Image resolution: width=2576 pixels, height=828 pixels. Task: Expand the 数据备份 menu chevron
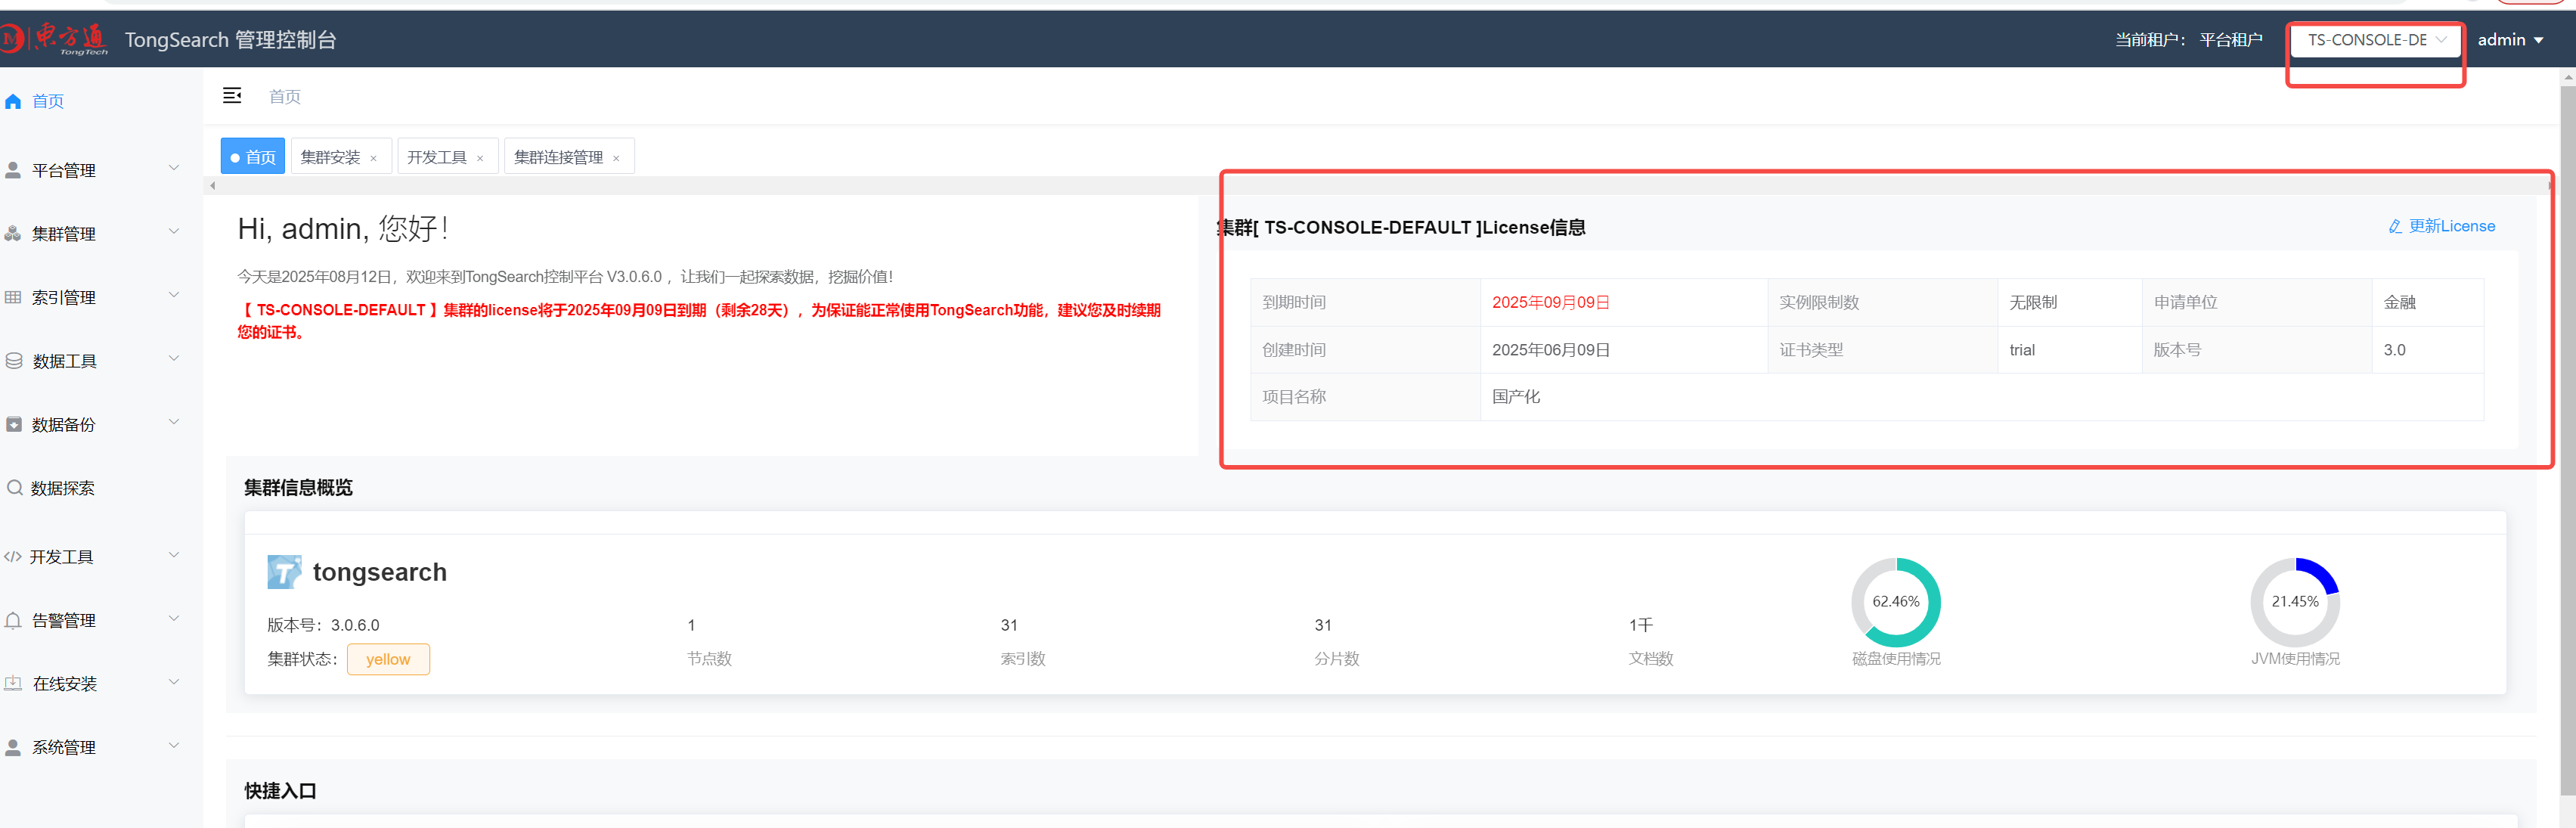tap(174, 422)
